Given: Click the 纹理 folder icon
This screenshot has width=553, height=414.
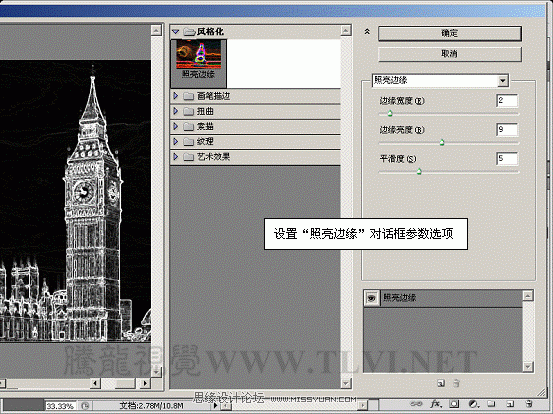Looking at the screenshot, I should tap(189, 142).
